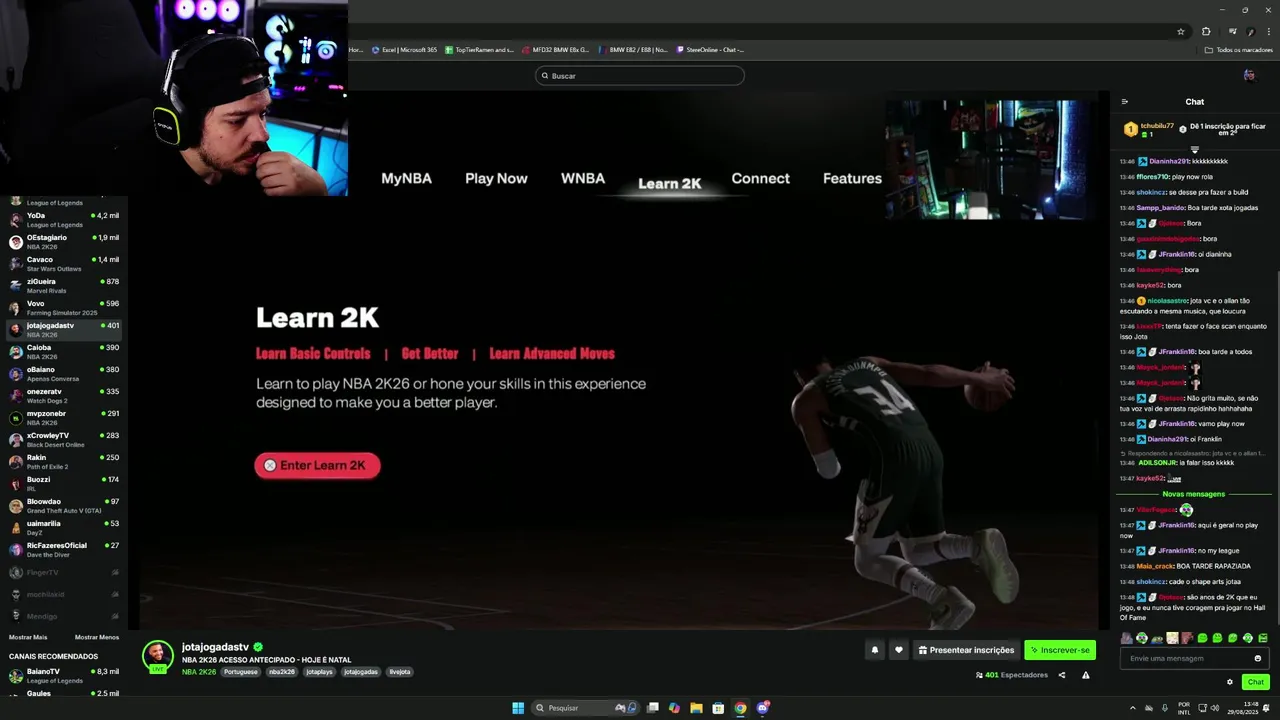Image resolution: width=1280 pixels, height=720 pixels.
Task: Select the WNBA menu tab
Action: (583, 178)
